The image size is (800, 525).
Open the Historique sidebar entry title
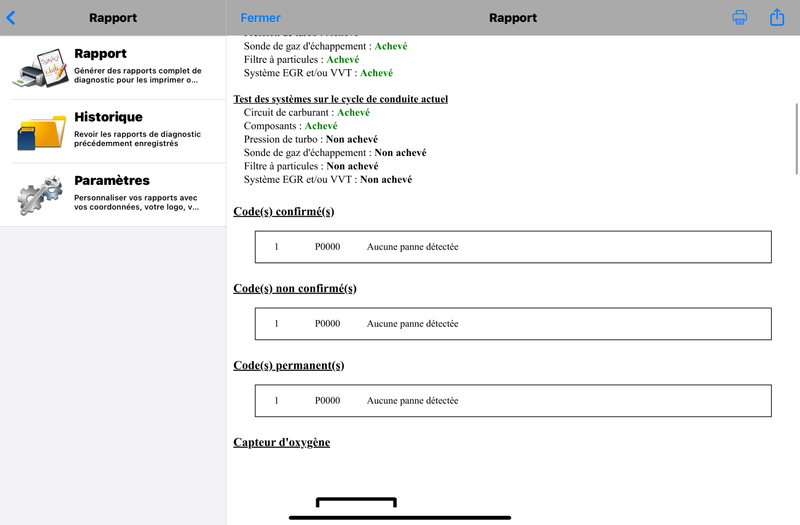pyautogui.click(x=108, y=117)
